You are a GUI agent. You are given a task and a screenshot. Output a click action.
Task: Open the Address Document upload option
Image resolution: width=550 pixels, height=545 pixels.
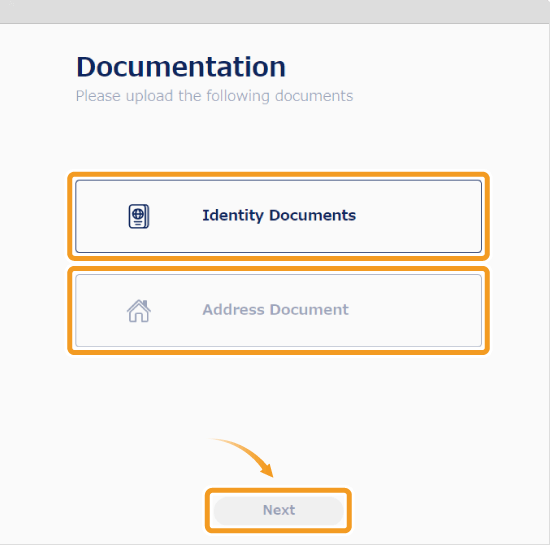279,310
